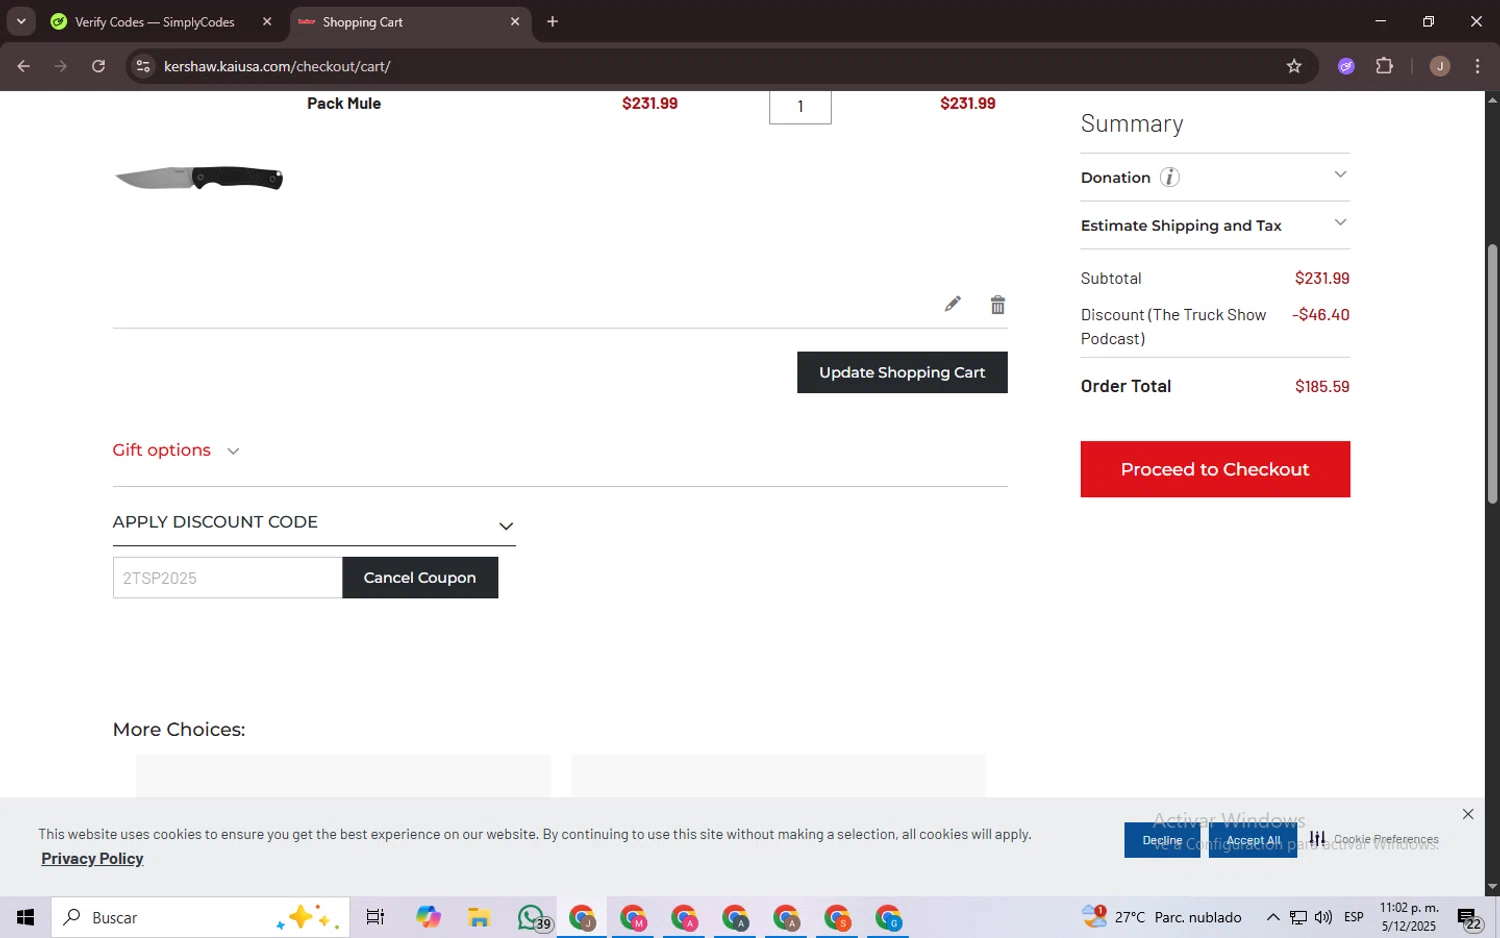Image resolution: width=1500 pixels, height=938 pixels.
Task: Launch Copilot from the taskbar
Action: click(428, 917)
